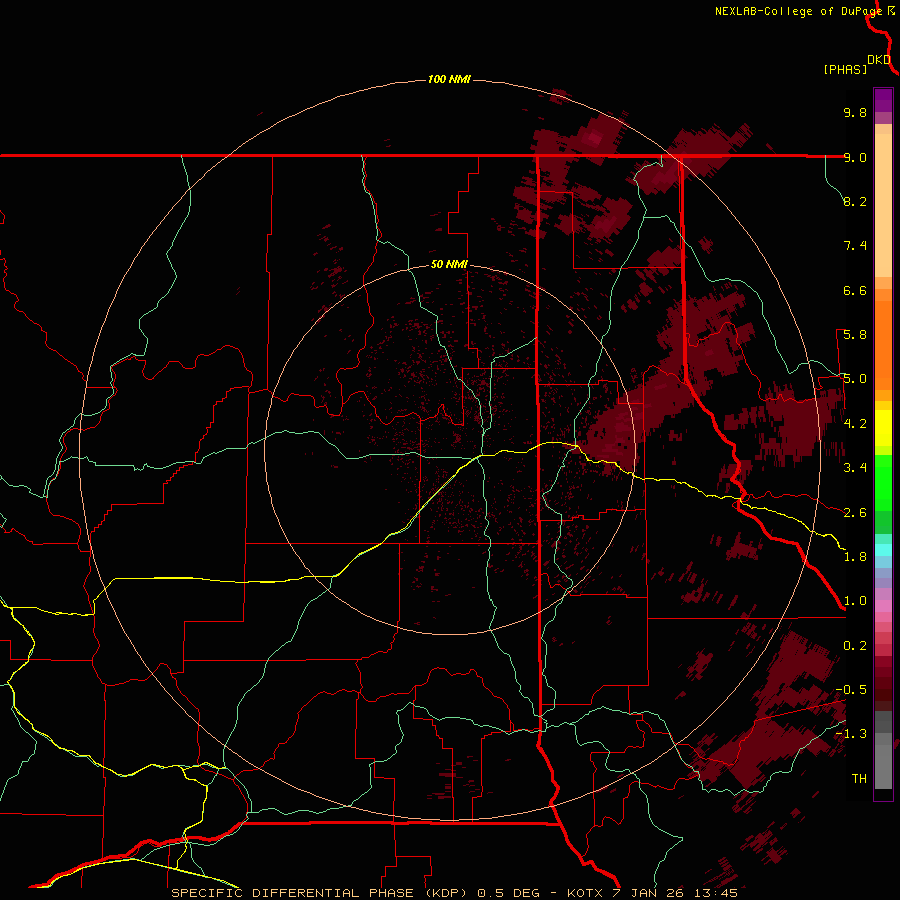Screen dimensions: 900x900
Task: Click the 100 NMI range ring label
Action: [449, 79]
